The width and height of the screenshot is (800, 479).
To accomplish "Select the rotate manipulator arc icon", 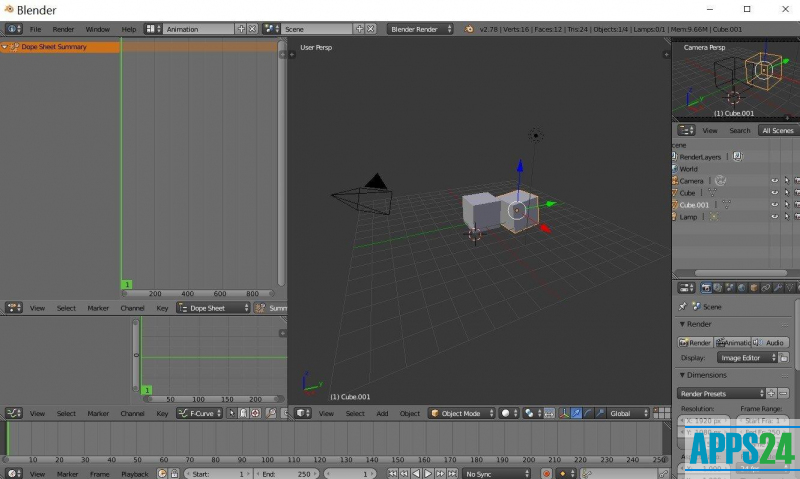I will 588,413.
